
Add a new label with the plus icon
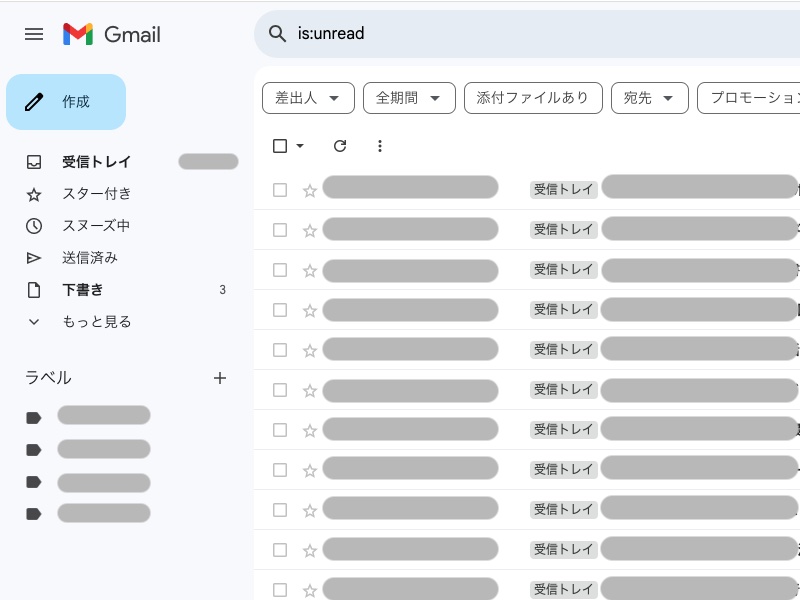click(220, 378)
